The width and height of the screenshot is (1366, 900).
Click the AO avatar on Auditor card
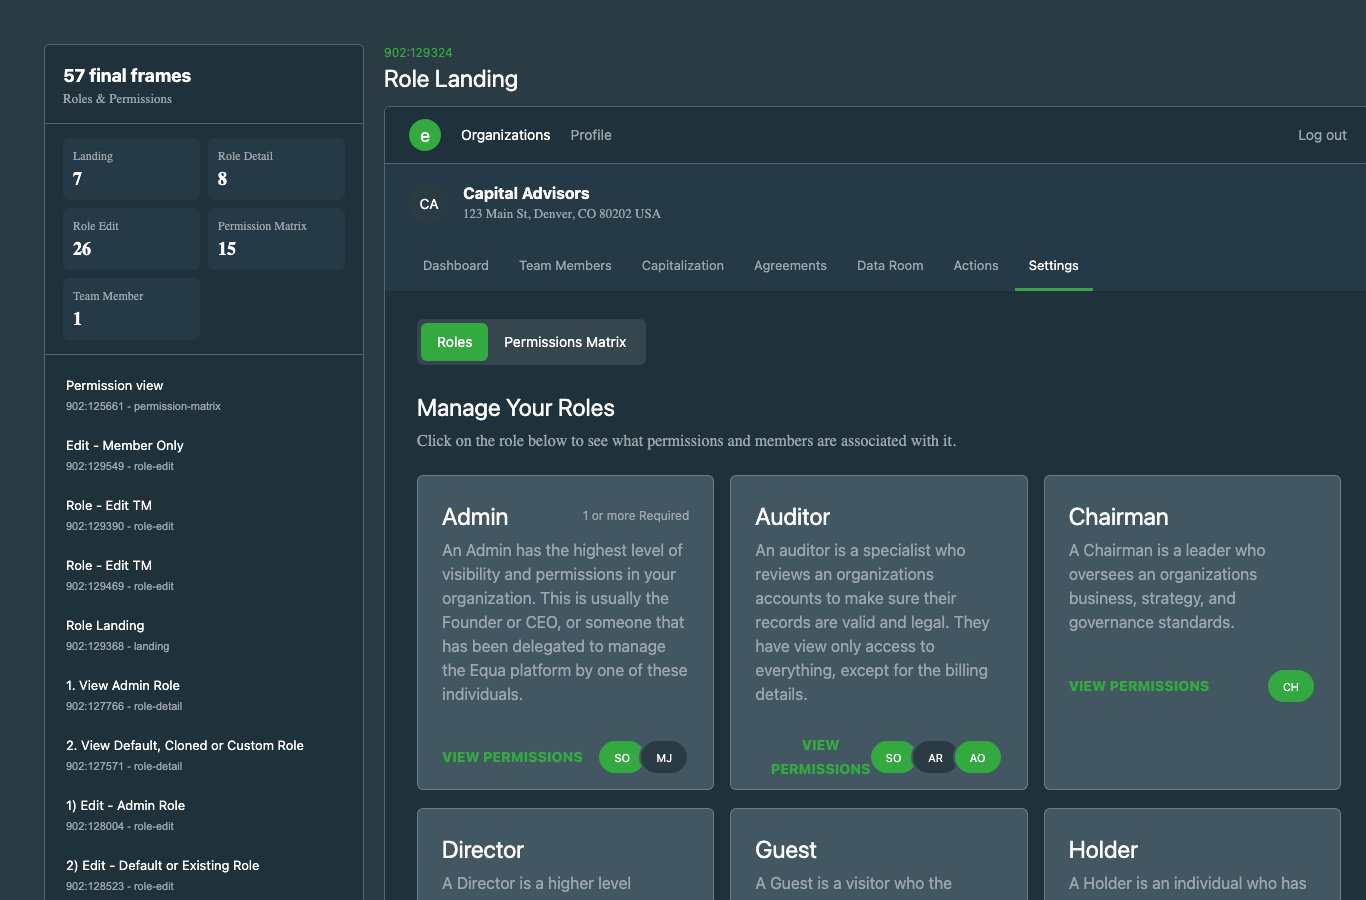pyautogui.click(x=978, y=757)
